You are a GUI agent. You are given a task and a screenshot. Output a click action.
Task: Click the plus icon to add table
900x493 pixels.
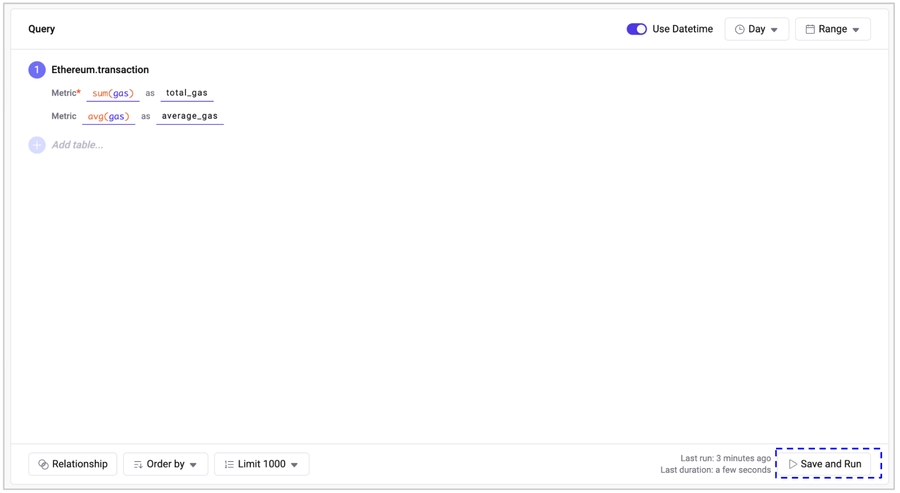[x=37, y=145]
